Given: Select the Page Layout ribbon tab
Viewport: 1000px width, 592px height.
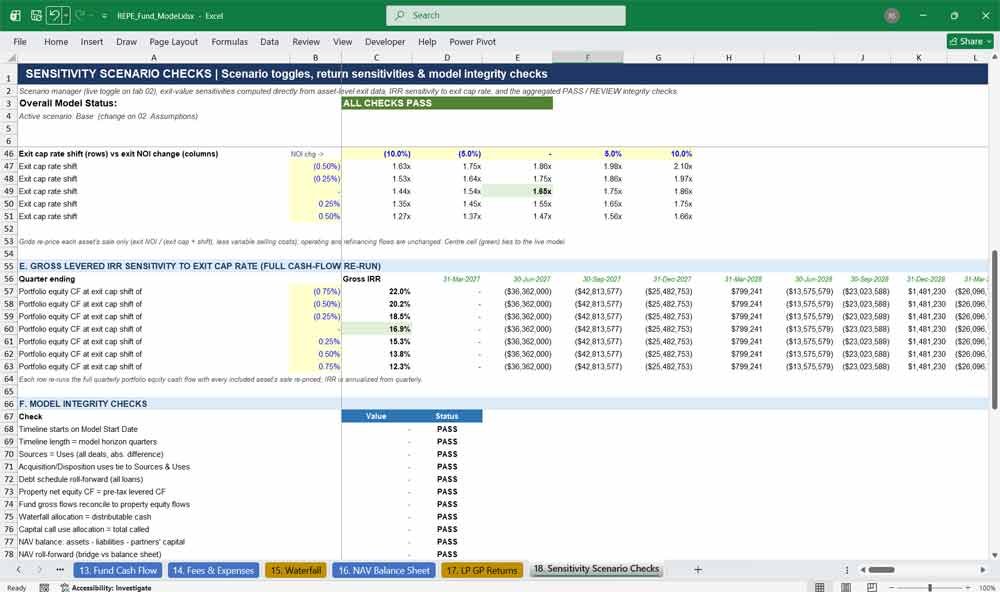Looking at the screenshot, I should coord(173,41).
